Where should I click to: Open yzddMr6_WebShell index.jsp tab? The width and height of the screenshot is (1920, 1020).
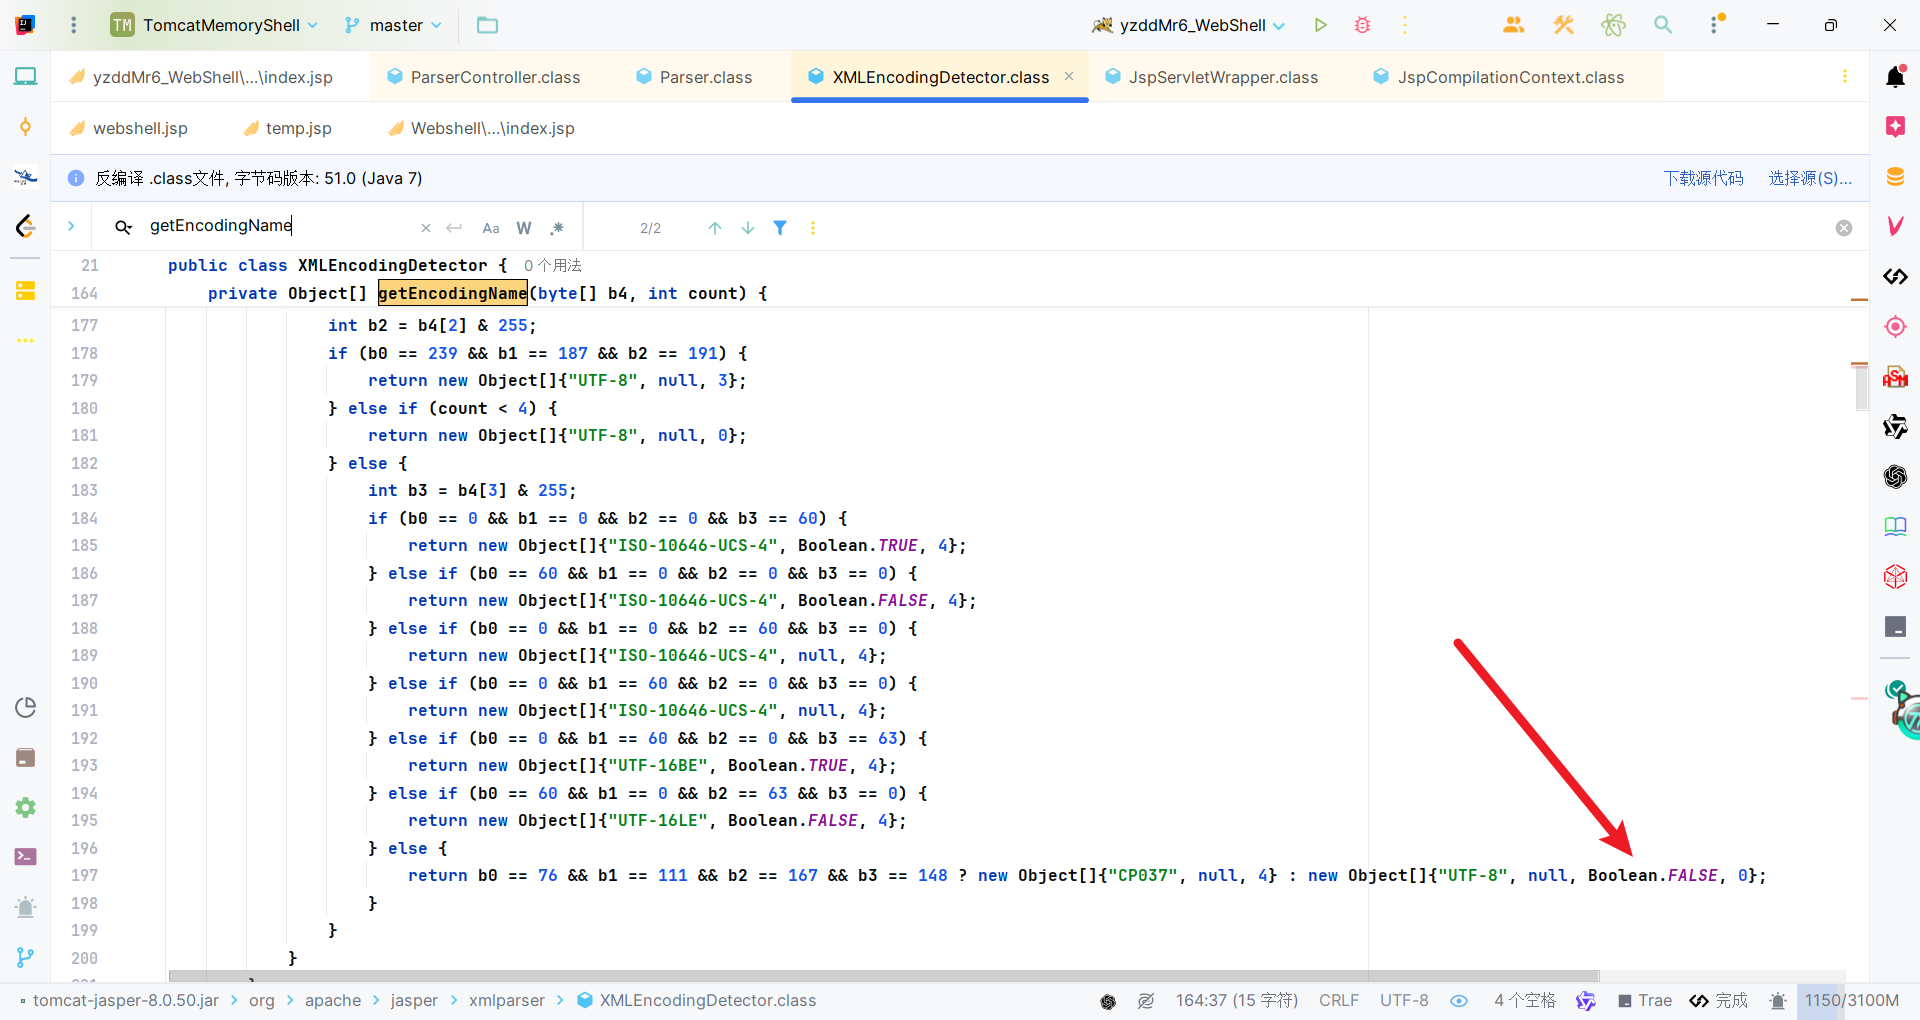[x=201, y=77]
